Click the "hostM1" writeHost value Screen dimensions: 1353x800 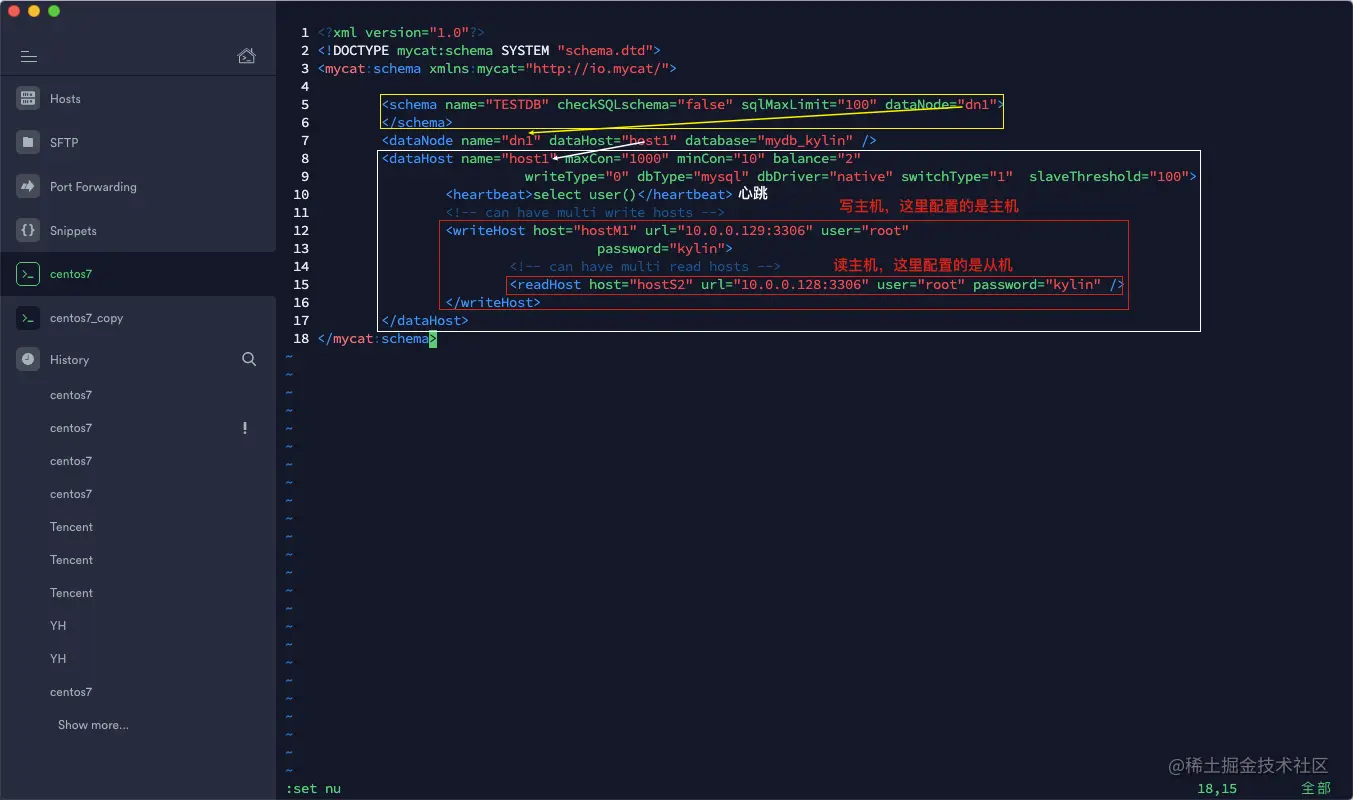605,231
